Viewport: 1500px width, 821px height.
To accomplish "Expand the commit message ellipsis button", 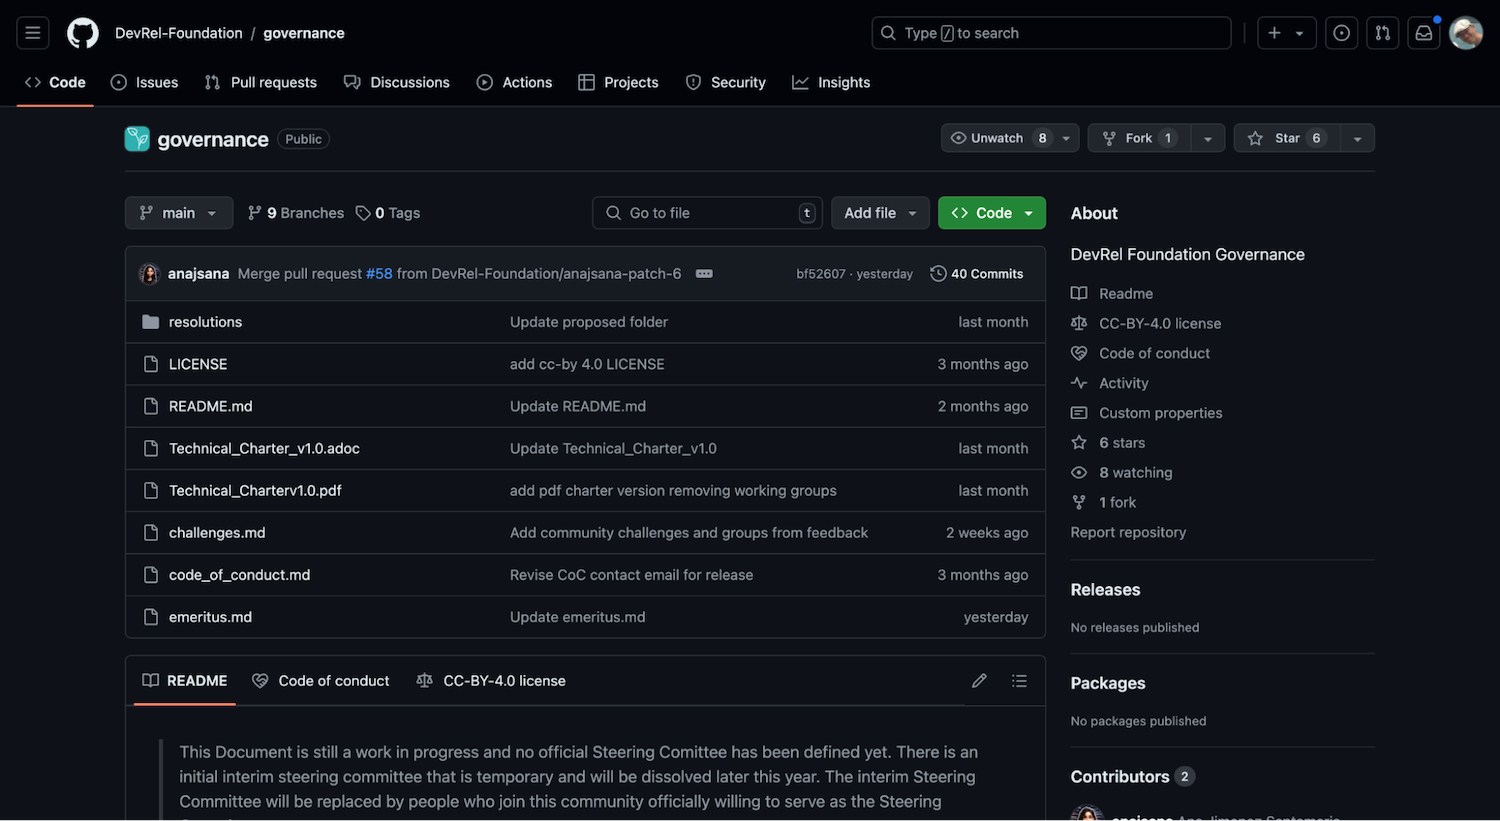I will pos(704,274).
